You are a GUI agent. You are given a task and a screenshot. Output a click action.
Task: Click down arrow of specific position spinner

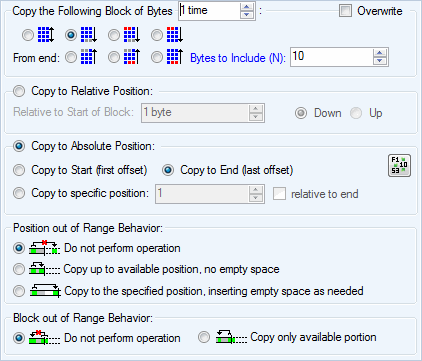256,198
